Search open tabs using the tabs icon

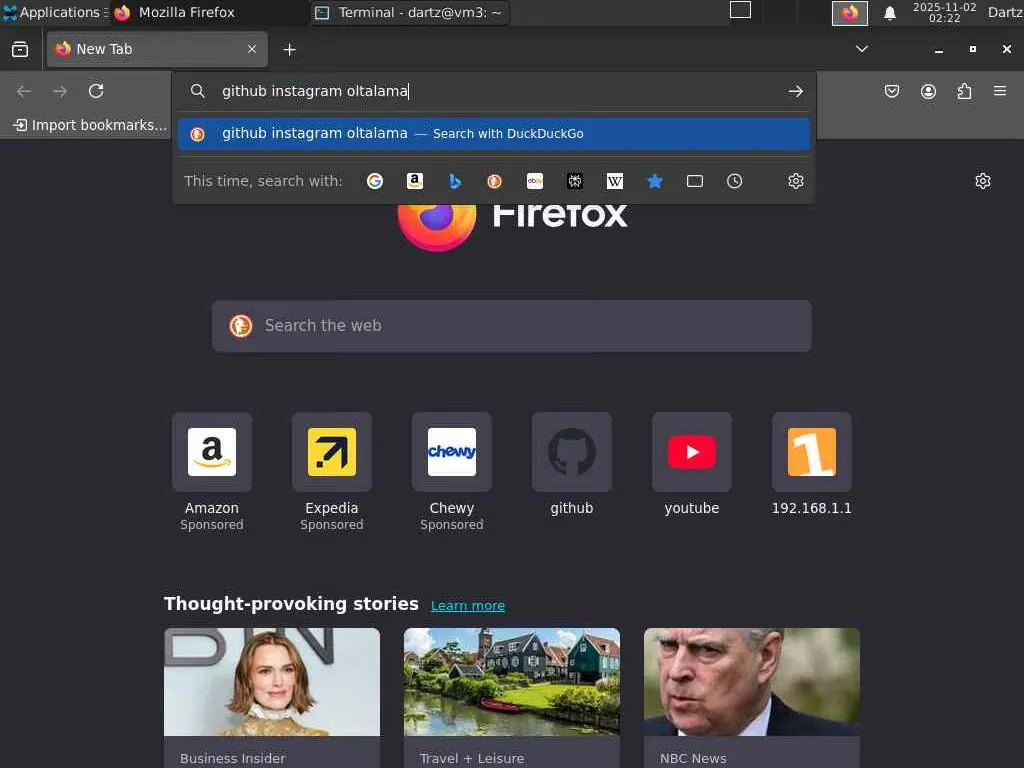pos(695,181)
